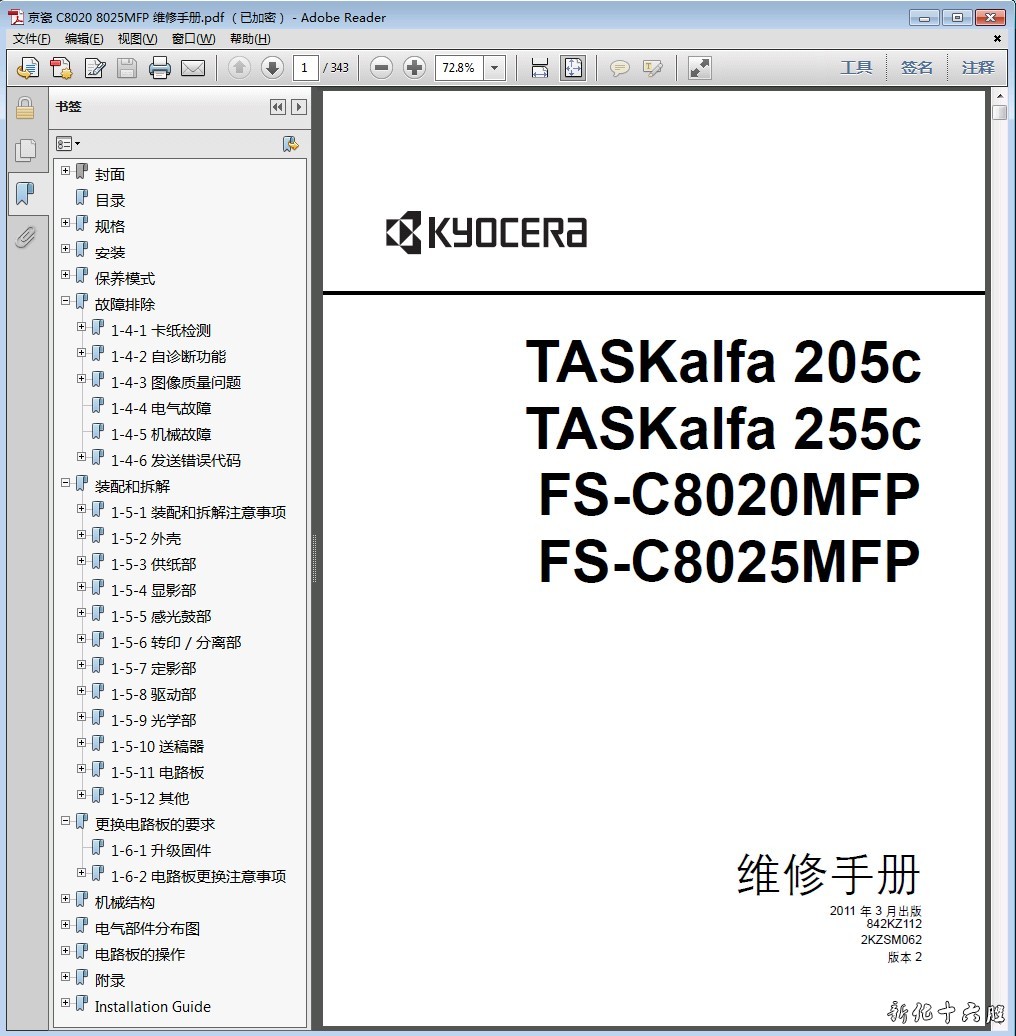Go to next page arrow

[x=272, y=68]
